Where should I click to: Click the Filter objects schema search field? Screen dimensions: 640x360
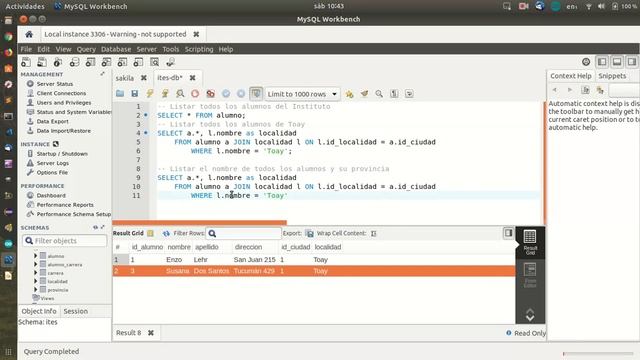click(65, 241)
